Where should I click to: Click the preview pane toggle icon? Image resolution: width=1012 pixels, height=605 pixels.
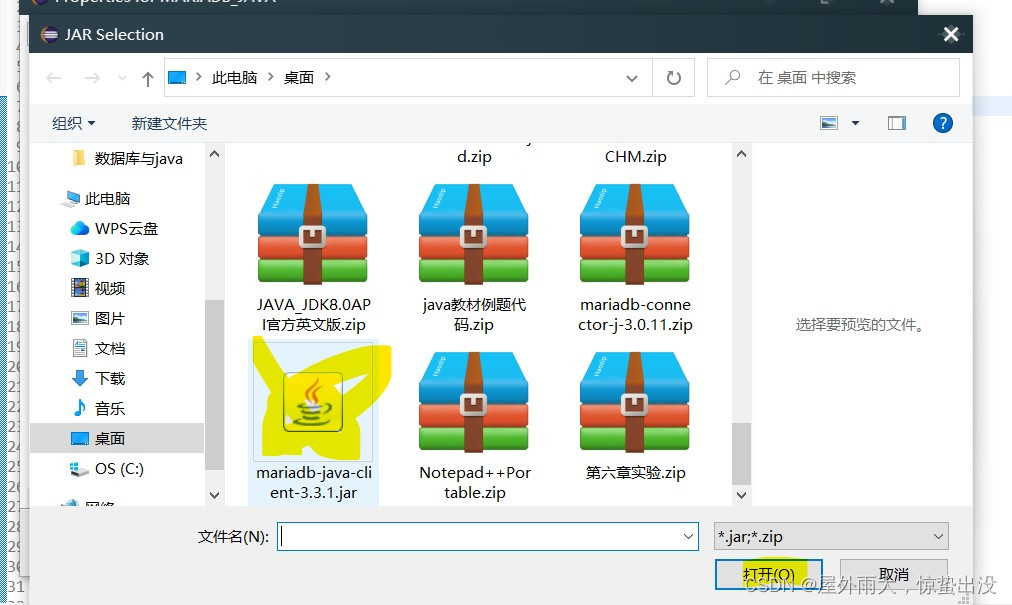point(896,122)
